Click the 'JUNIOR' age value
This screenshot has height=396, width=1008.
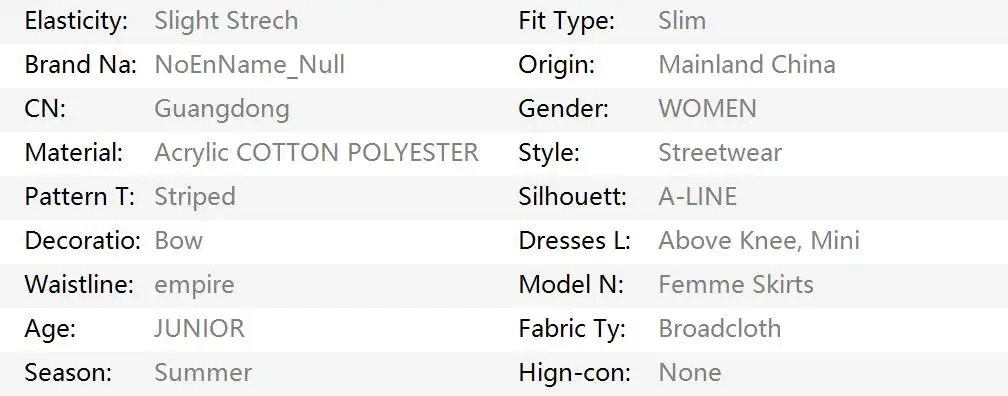coord(199,328)
